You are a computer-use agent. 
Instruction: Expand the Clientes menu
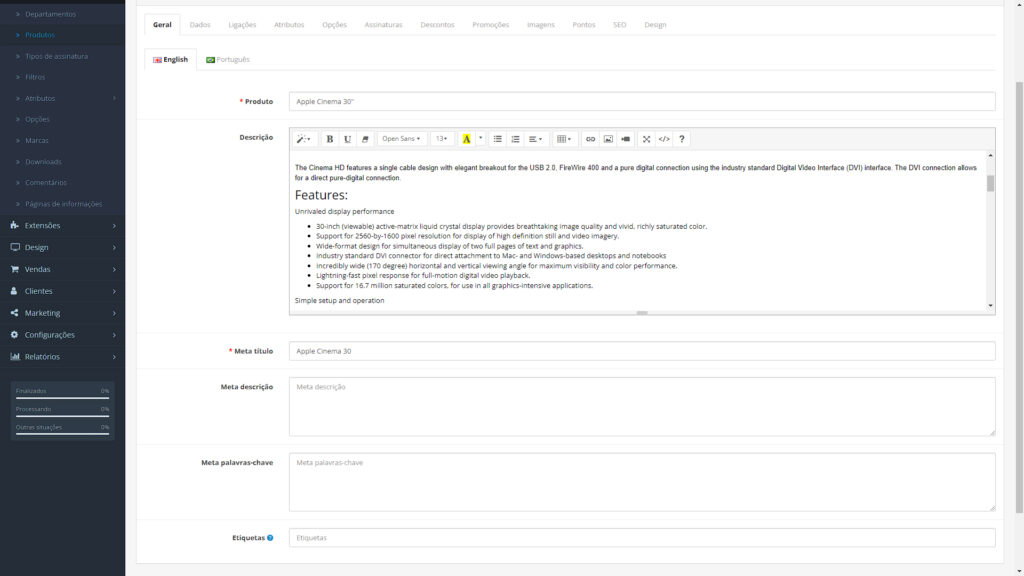63,291
